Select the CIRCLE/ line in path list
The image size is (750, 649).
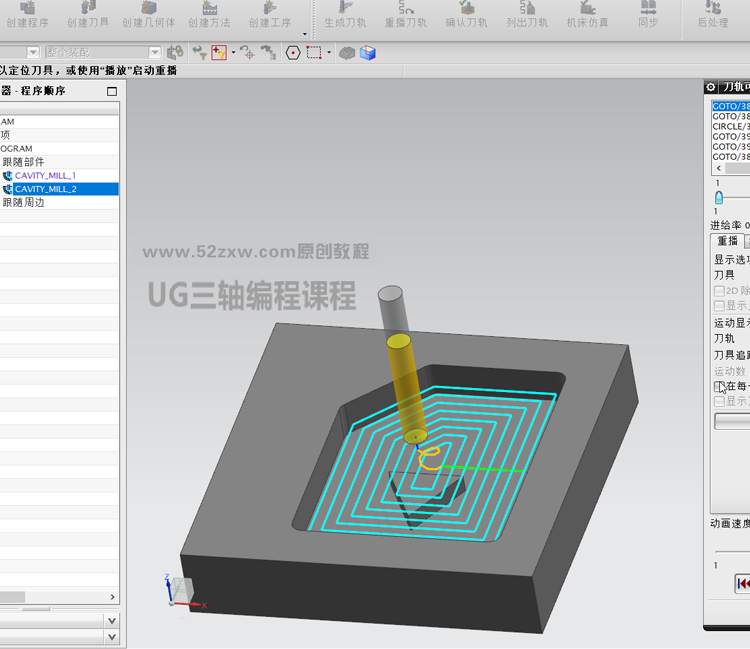(x=731, y=126)
